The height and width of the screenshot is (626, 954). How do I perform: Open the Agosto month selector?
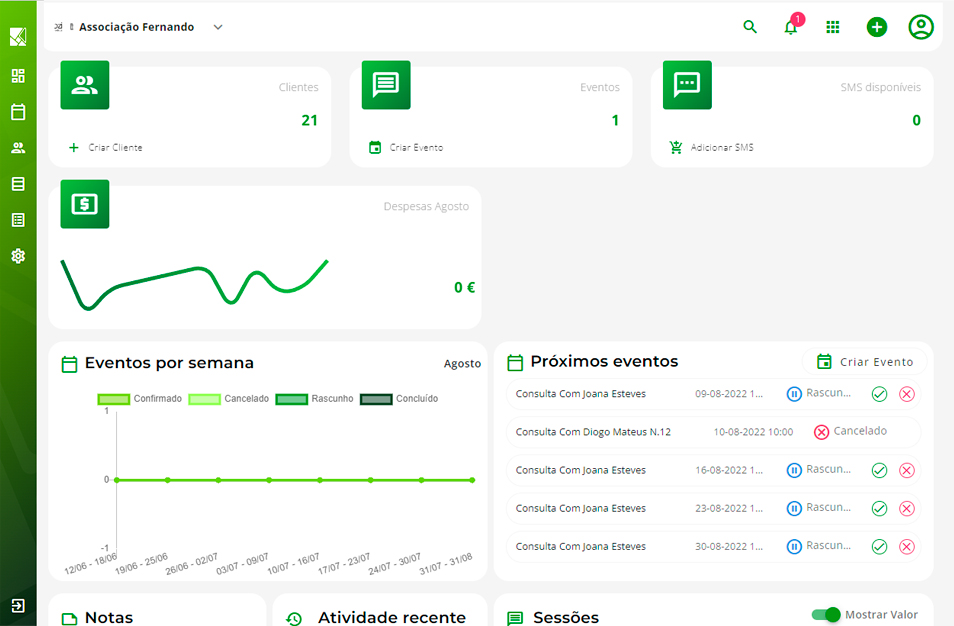click(462, 364)
